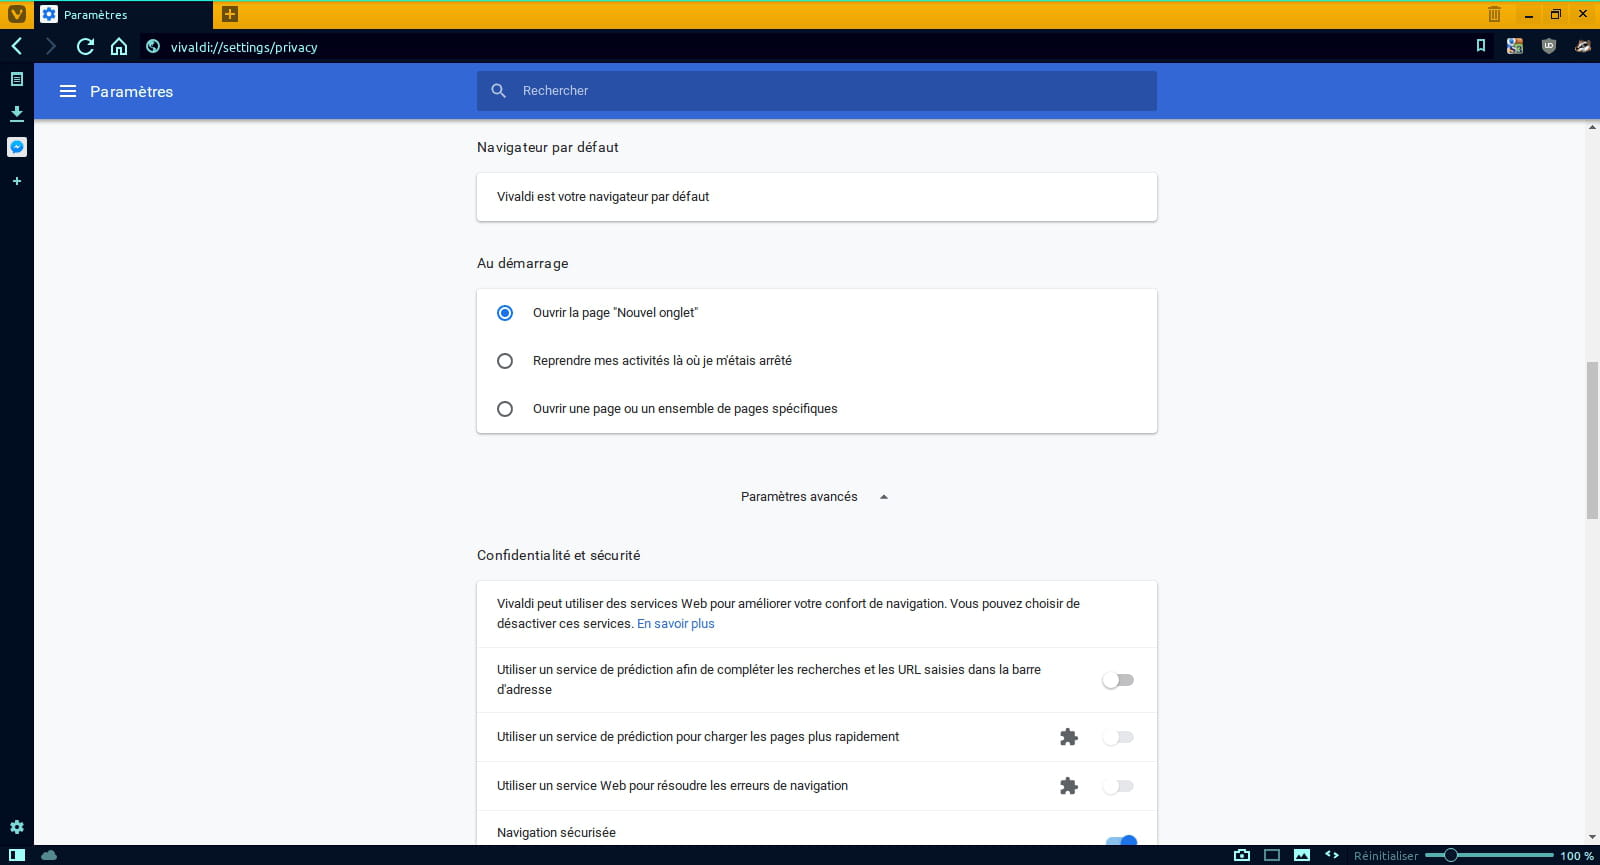Click the site info icon in the address bar
Viewport: 1600px width, 865px height.
point(153,46)
